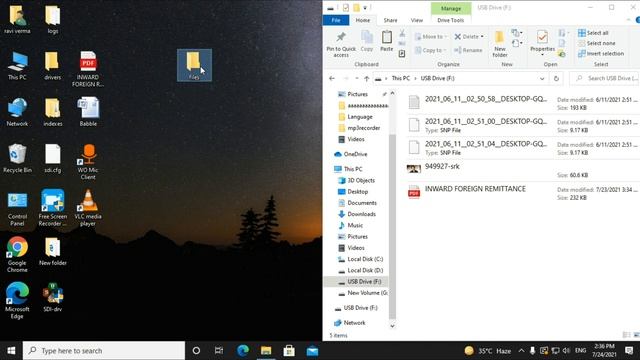Select Local Disk (C:) in navigation pane
Image resolution: width=640 pixels, height=360 pixels.
pos(361,259)
